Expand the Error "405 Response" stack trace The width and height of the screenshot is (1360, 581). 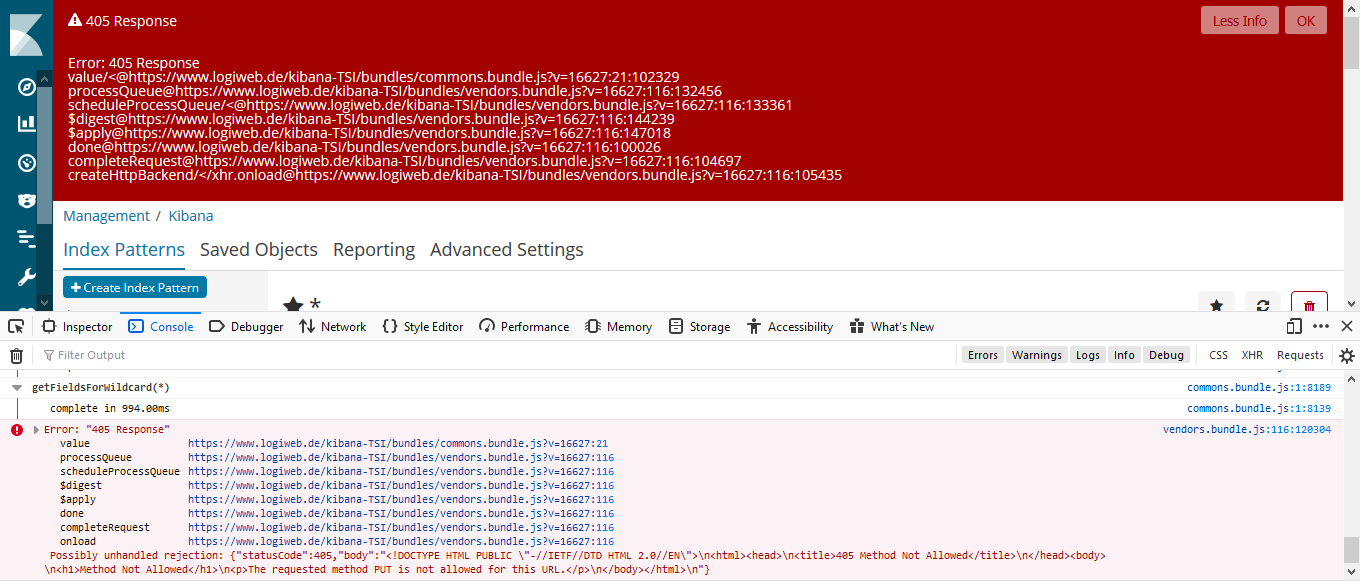(37, 430)
